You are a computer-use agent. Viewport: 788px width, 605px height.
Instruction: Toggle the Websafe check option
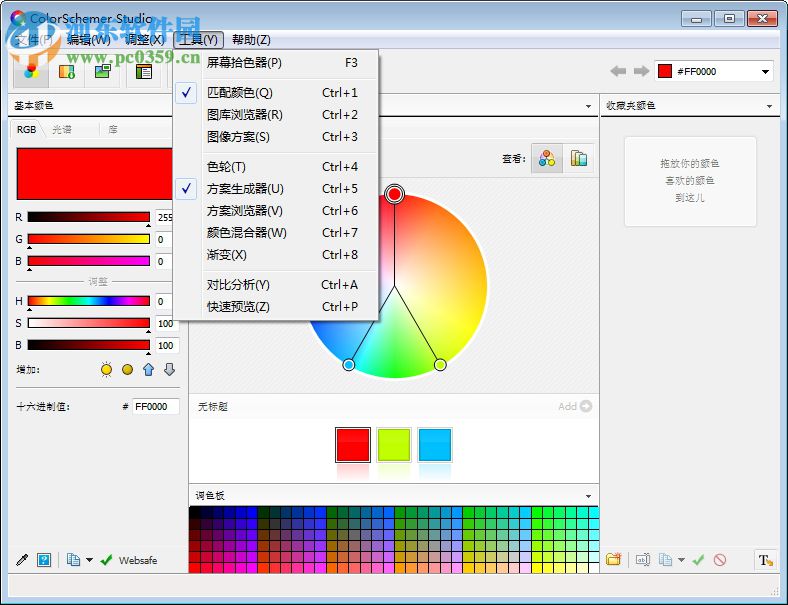pyautogui.click(x=129, y=560)
